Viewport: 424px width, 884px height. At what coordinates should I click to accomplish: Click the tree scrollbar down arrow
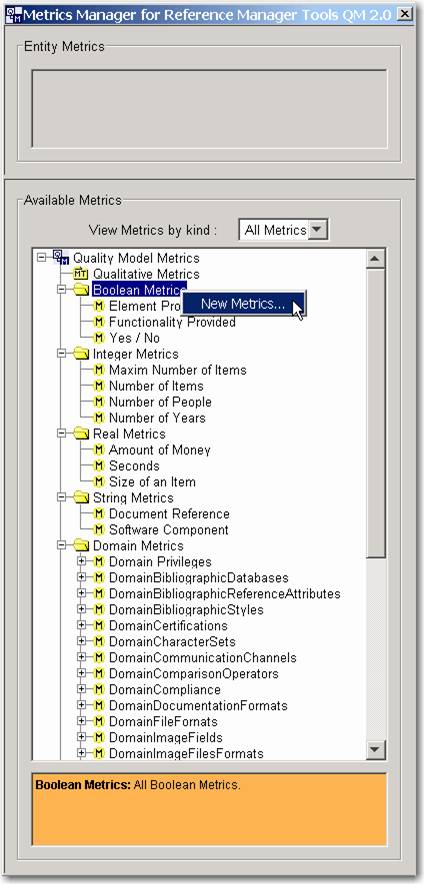tap(376, 749)
